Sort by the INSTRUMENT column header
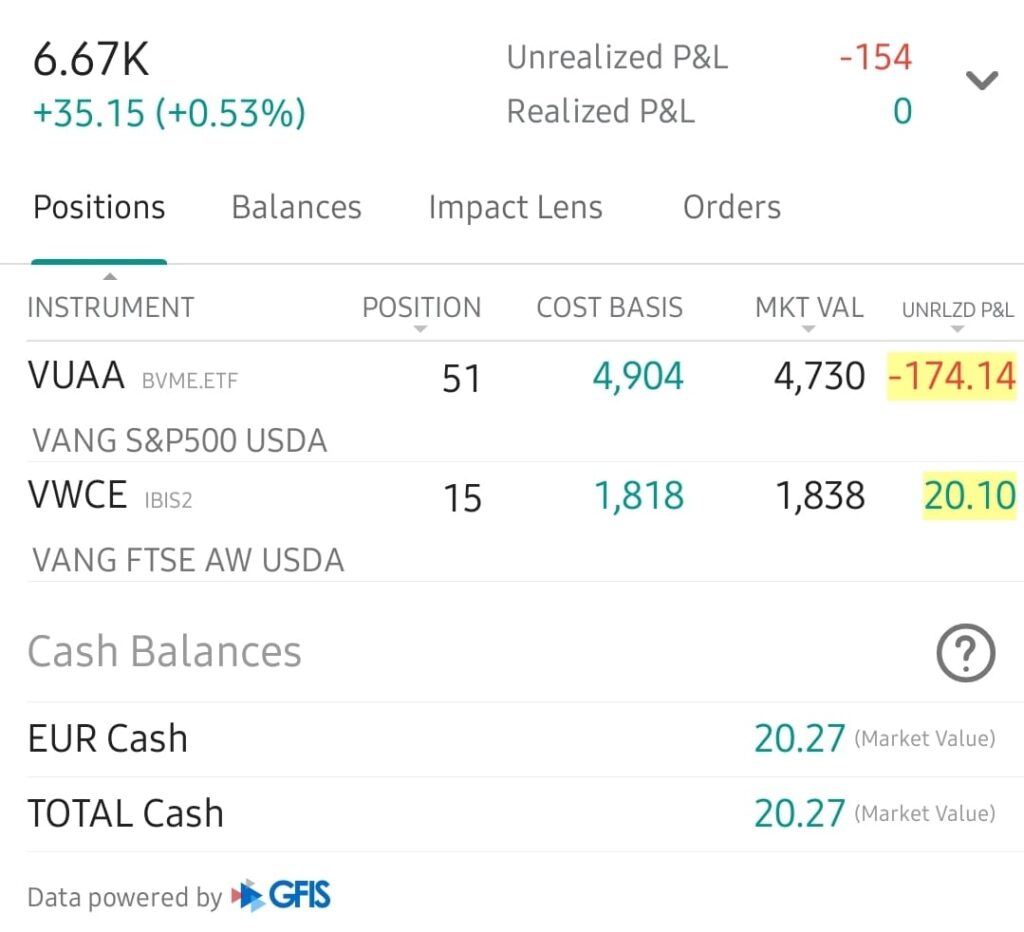The image size is (1024, 932). tap(111, 307)
